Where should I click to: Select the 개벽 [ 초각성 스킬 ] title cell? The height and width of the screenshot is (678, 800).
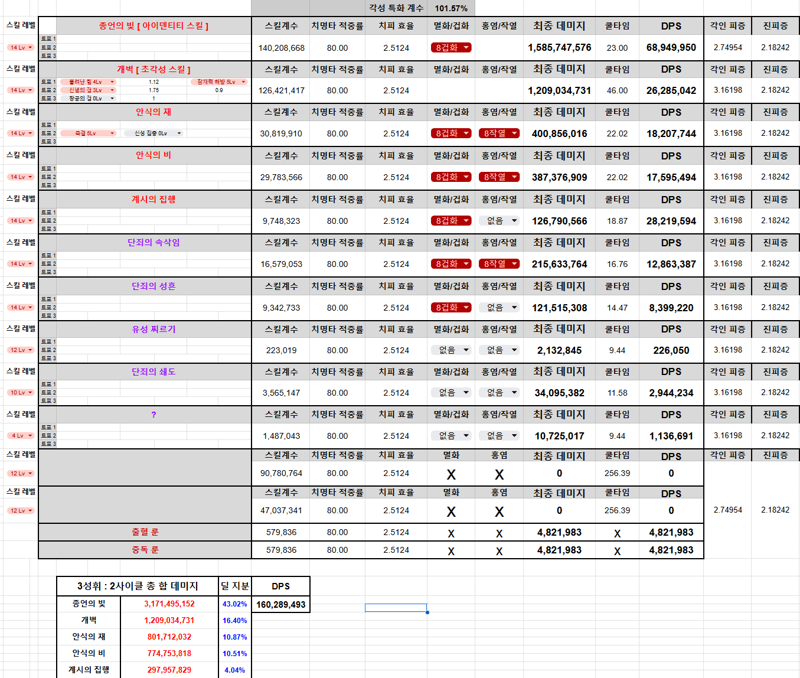(154, 69)
